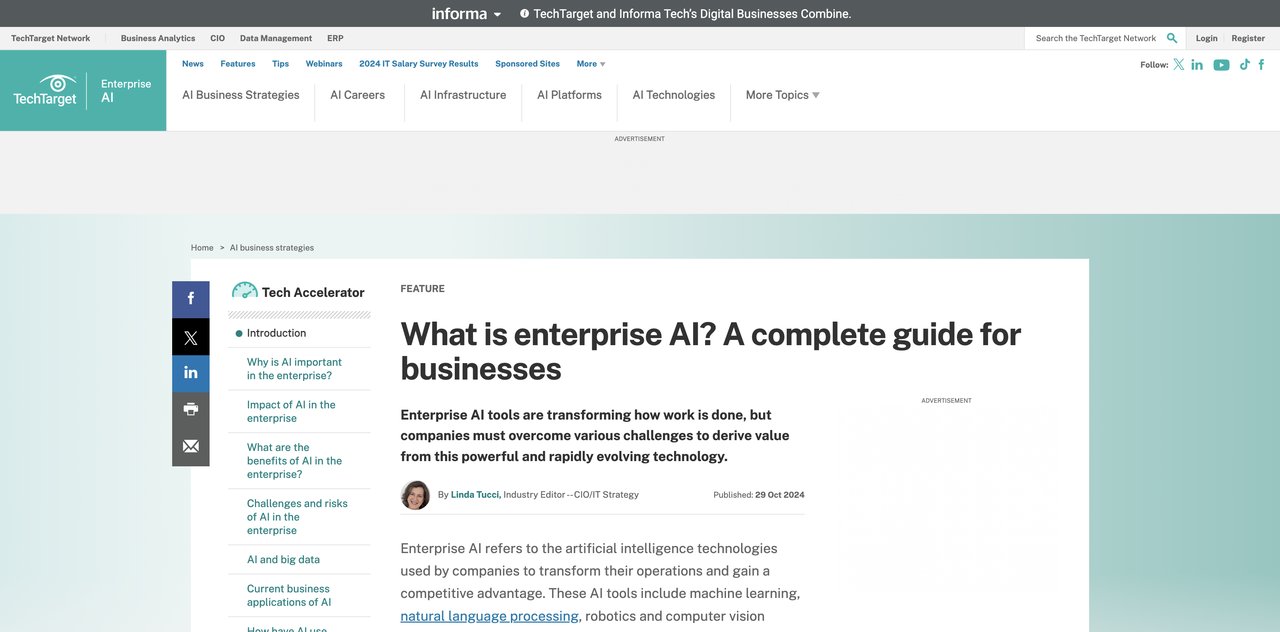
Task: Click the search magnifier icon
Action: (x=1172, y=38)
